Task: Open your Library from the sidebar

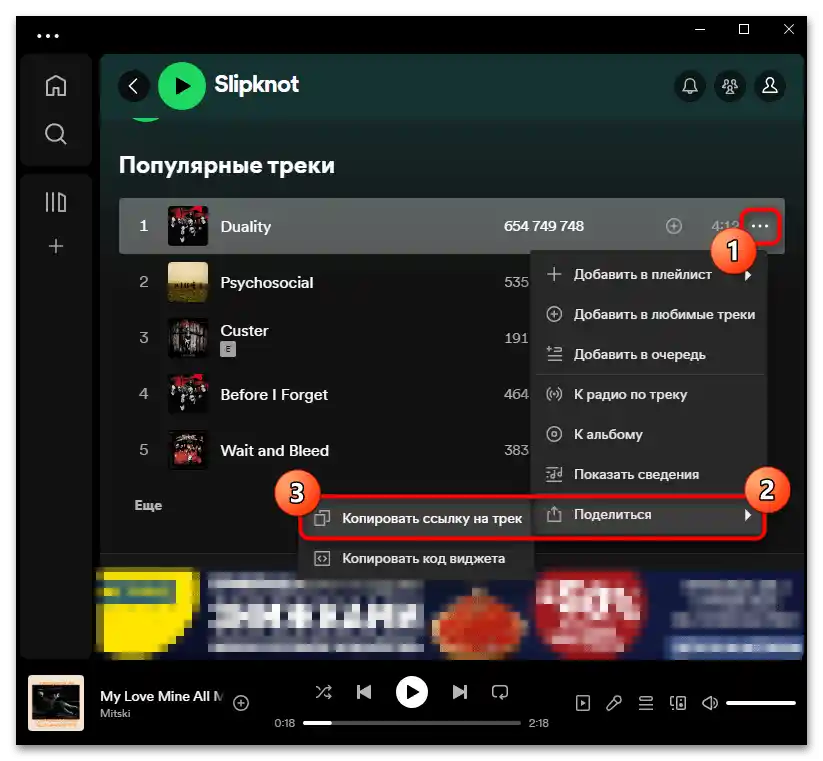Action: (x=56, y=201)
